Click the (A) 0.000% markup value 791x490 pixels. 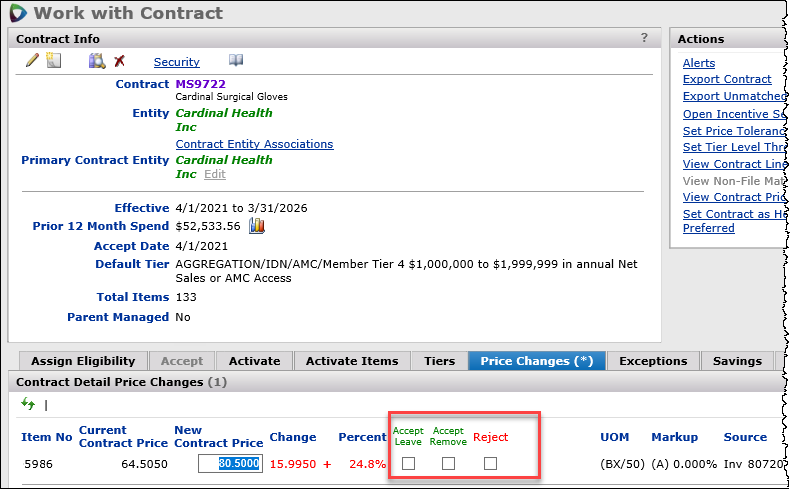[x=684, y=464]
